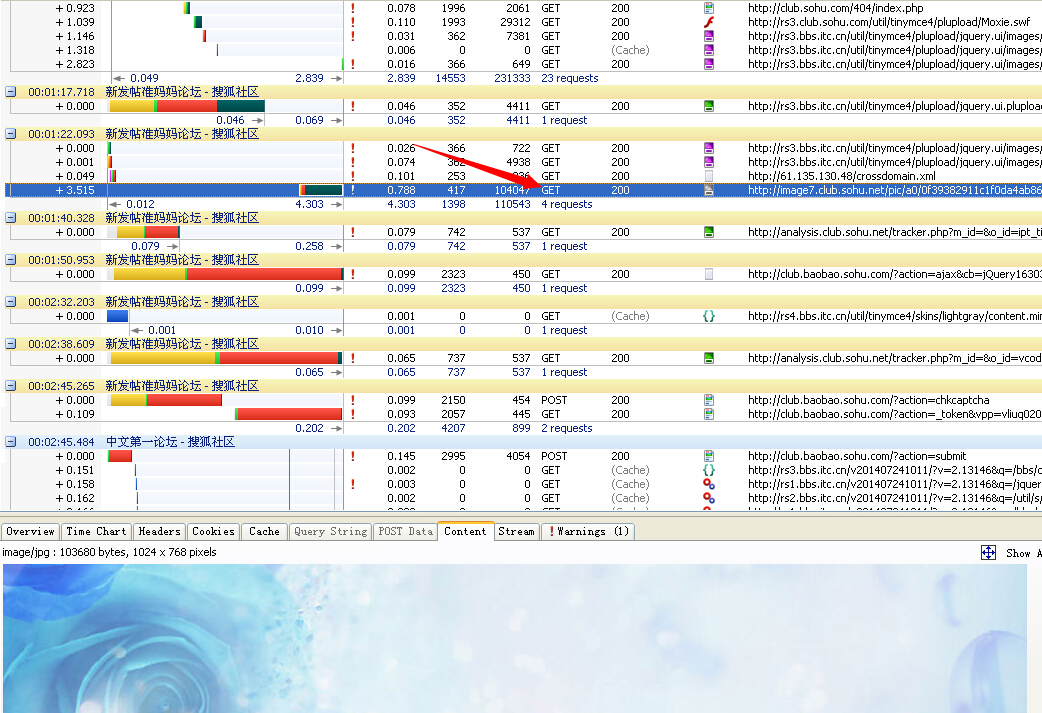Click the document icon of the chkcaptcha POST row
The height and width of the screenshot is (713, 1042).
point(709,400)
